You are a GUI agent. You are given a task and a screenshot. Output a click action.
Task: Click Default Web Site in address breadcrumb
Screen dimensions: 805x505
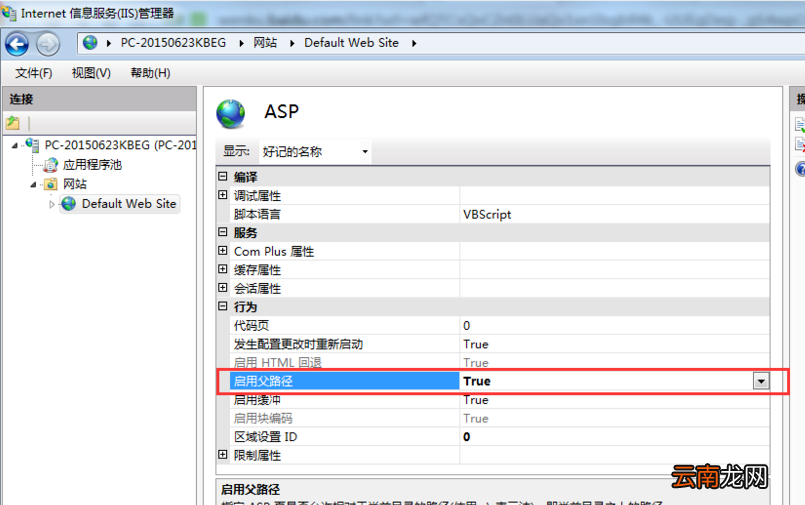point(351,43)
